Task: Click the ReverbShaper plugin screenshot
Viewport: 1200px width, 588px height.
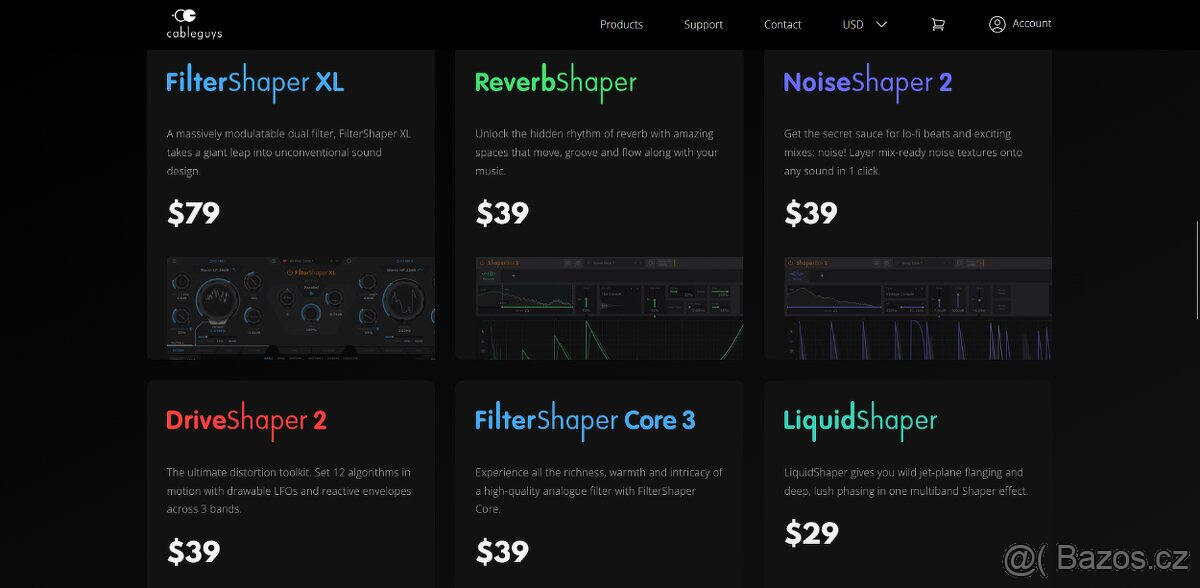Action: coord(609,308)
